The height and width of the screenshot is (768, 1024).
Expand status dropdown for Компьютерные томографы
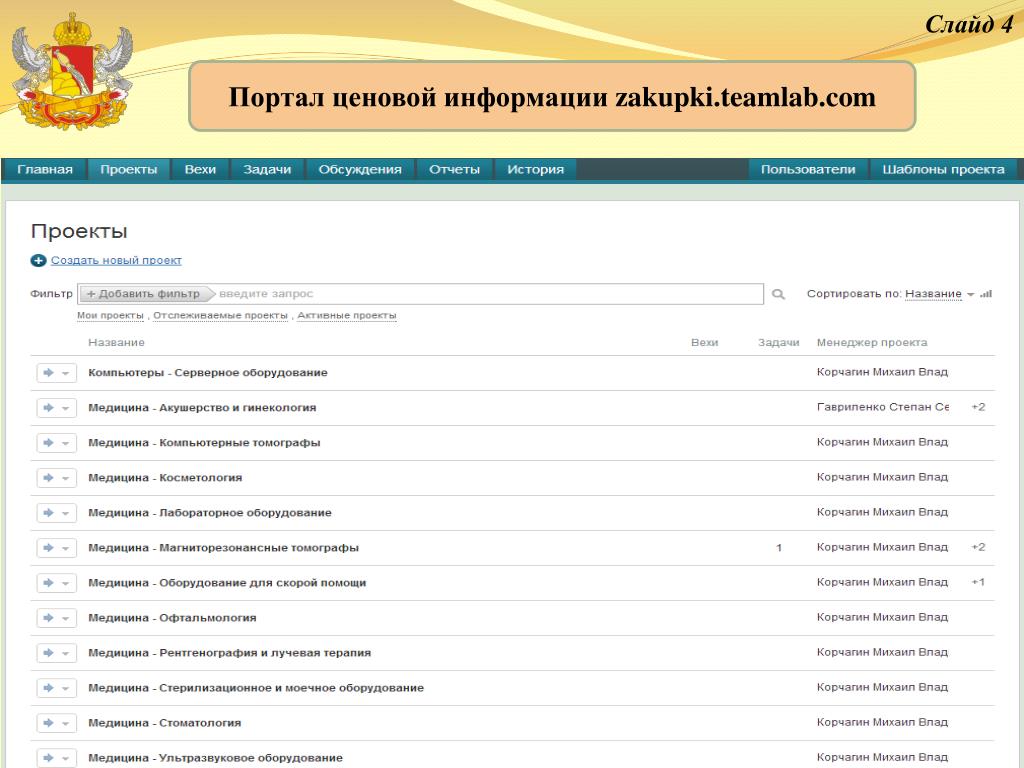[65, 443]
